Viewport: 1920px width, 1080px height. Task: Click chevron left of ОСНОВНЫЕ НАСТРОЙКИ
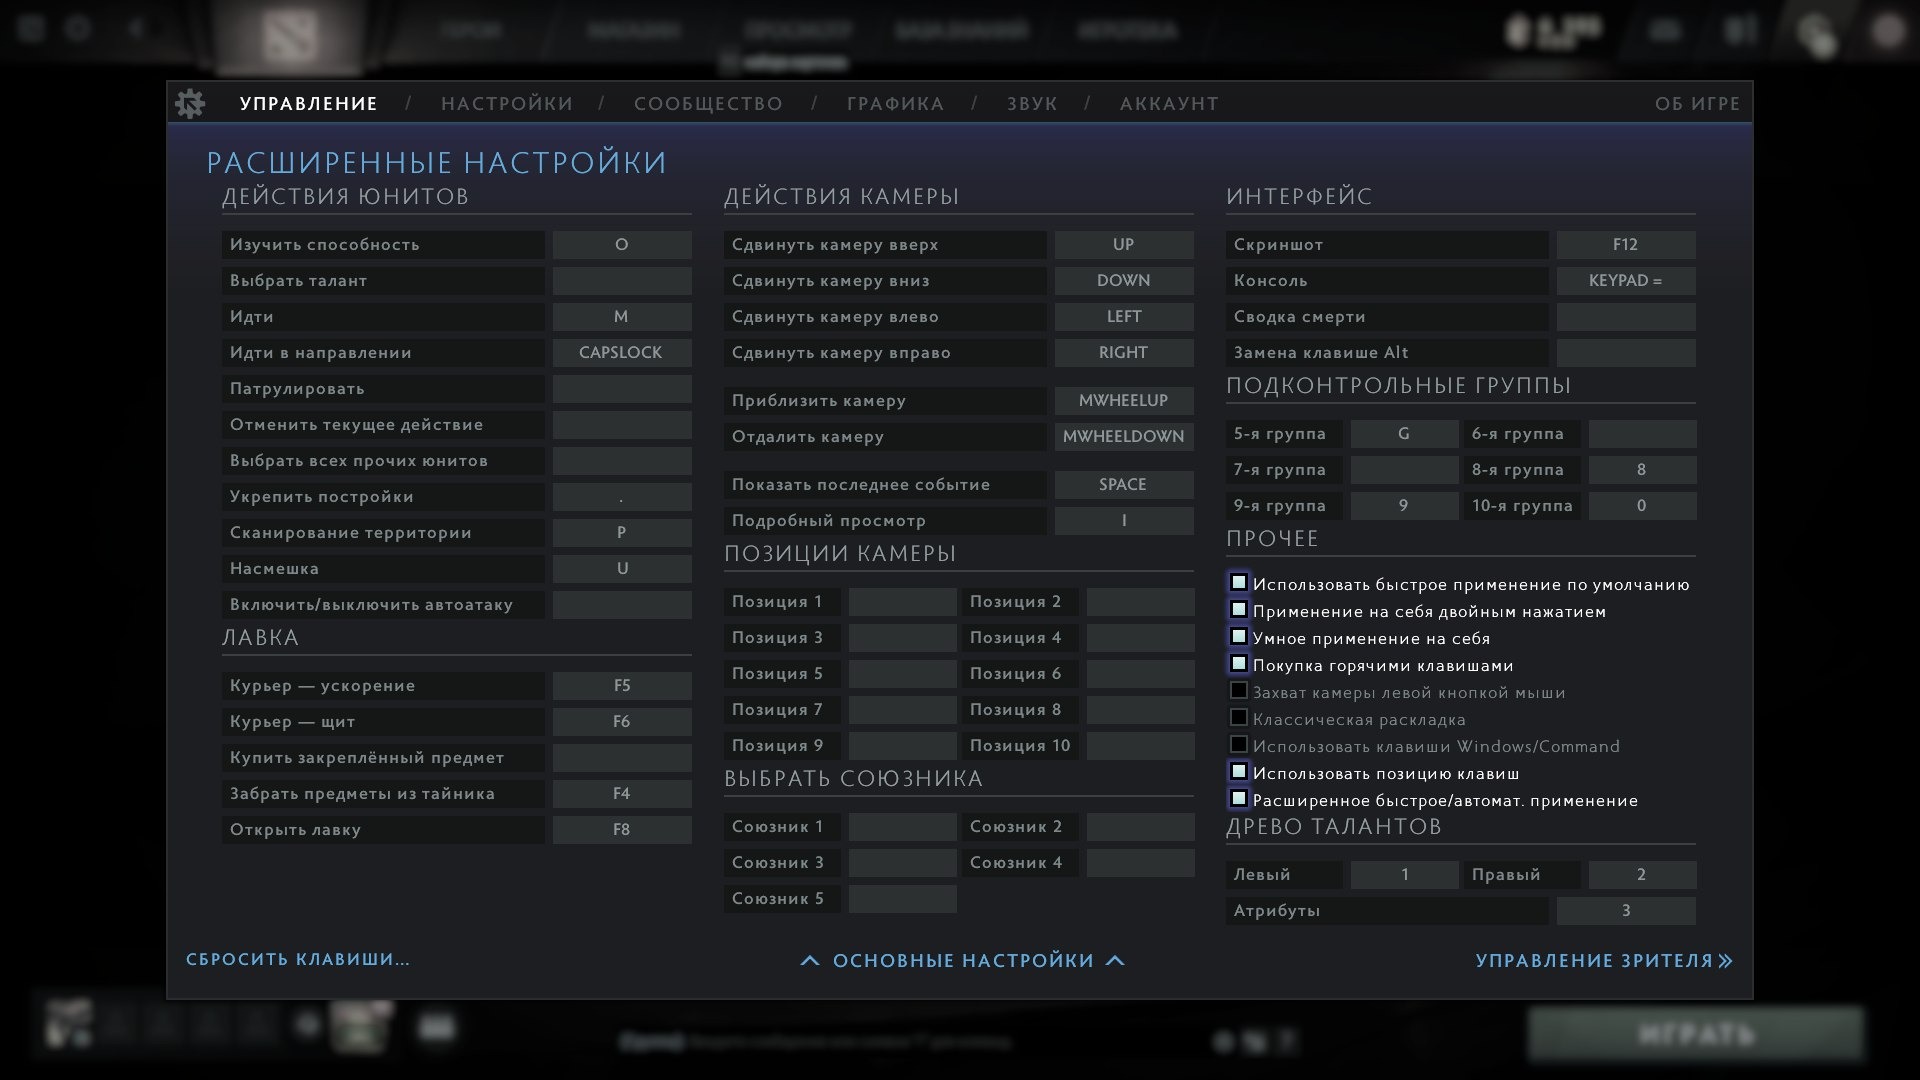[x=810, y=961]
